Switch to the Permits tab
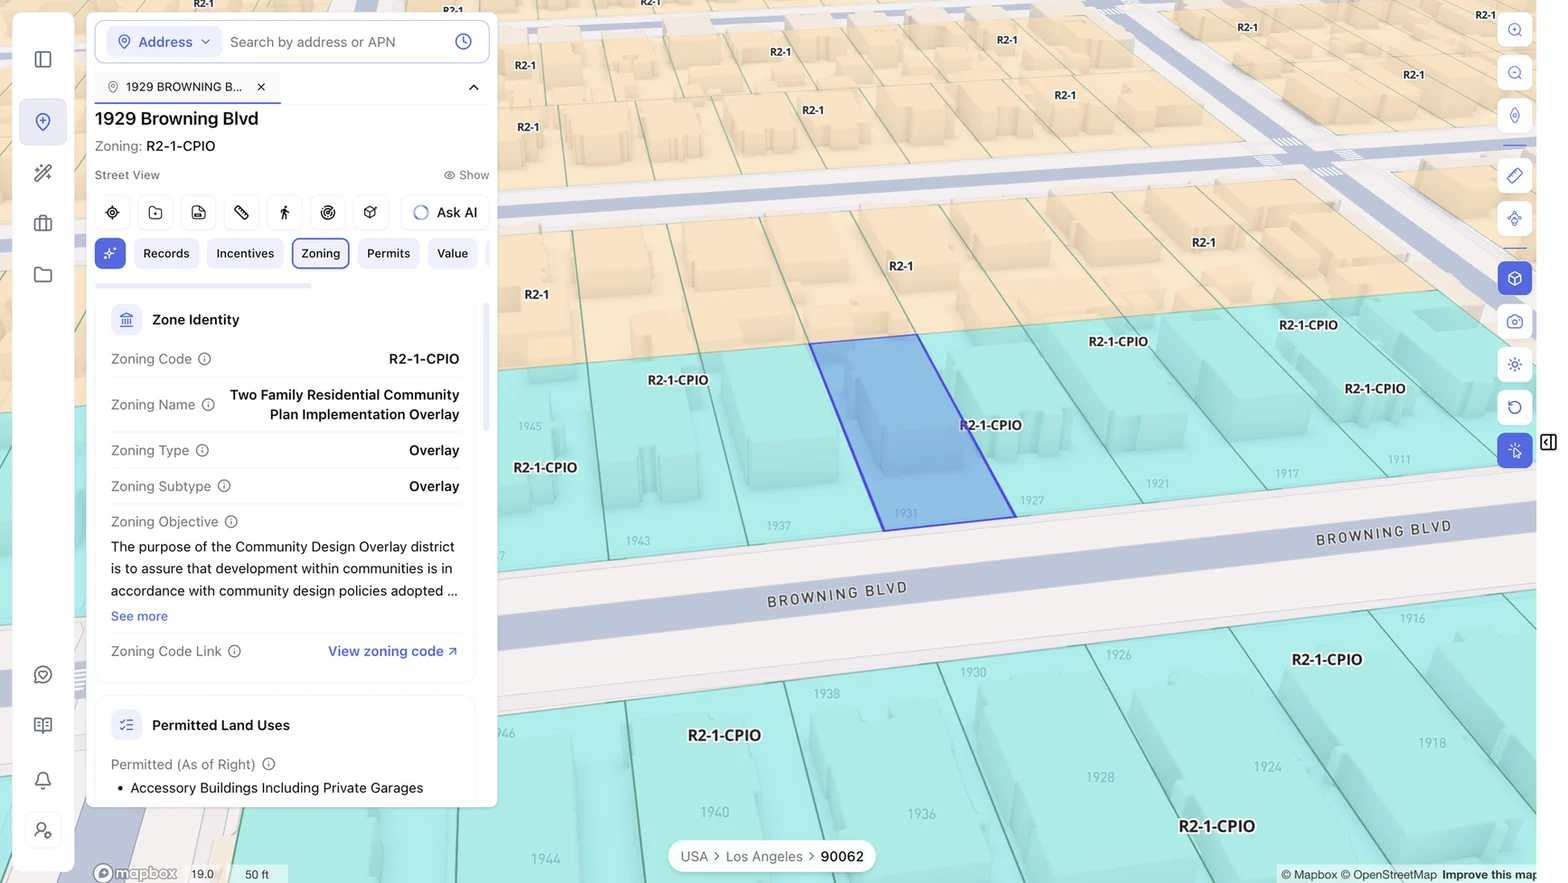The height and width of the screenshot is (883, 1568). coord(388,254)
